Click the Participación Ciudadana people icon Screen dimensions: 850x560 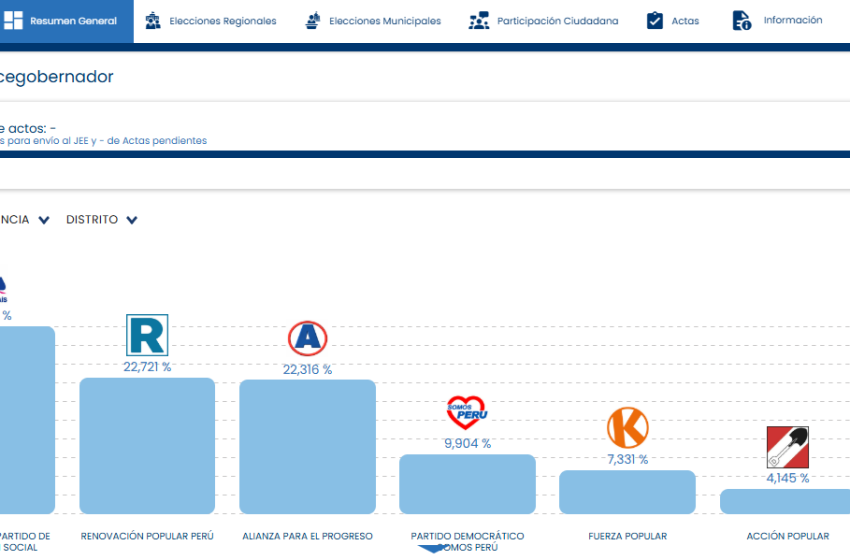479,21
